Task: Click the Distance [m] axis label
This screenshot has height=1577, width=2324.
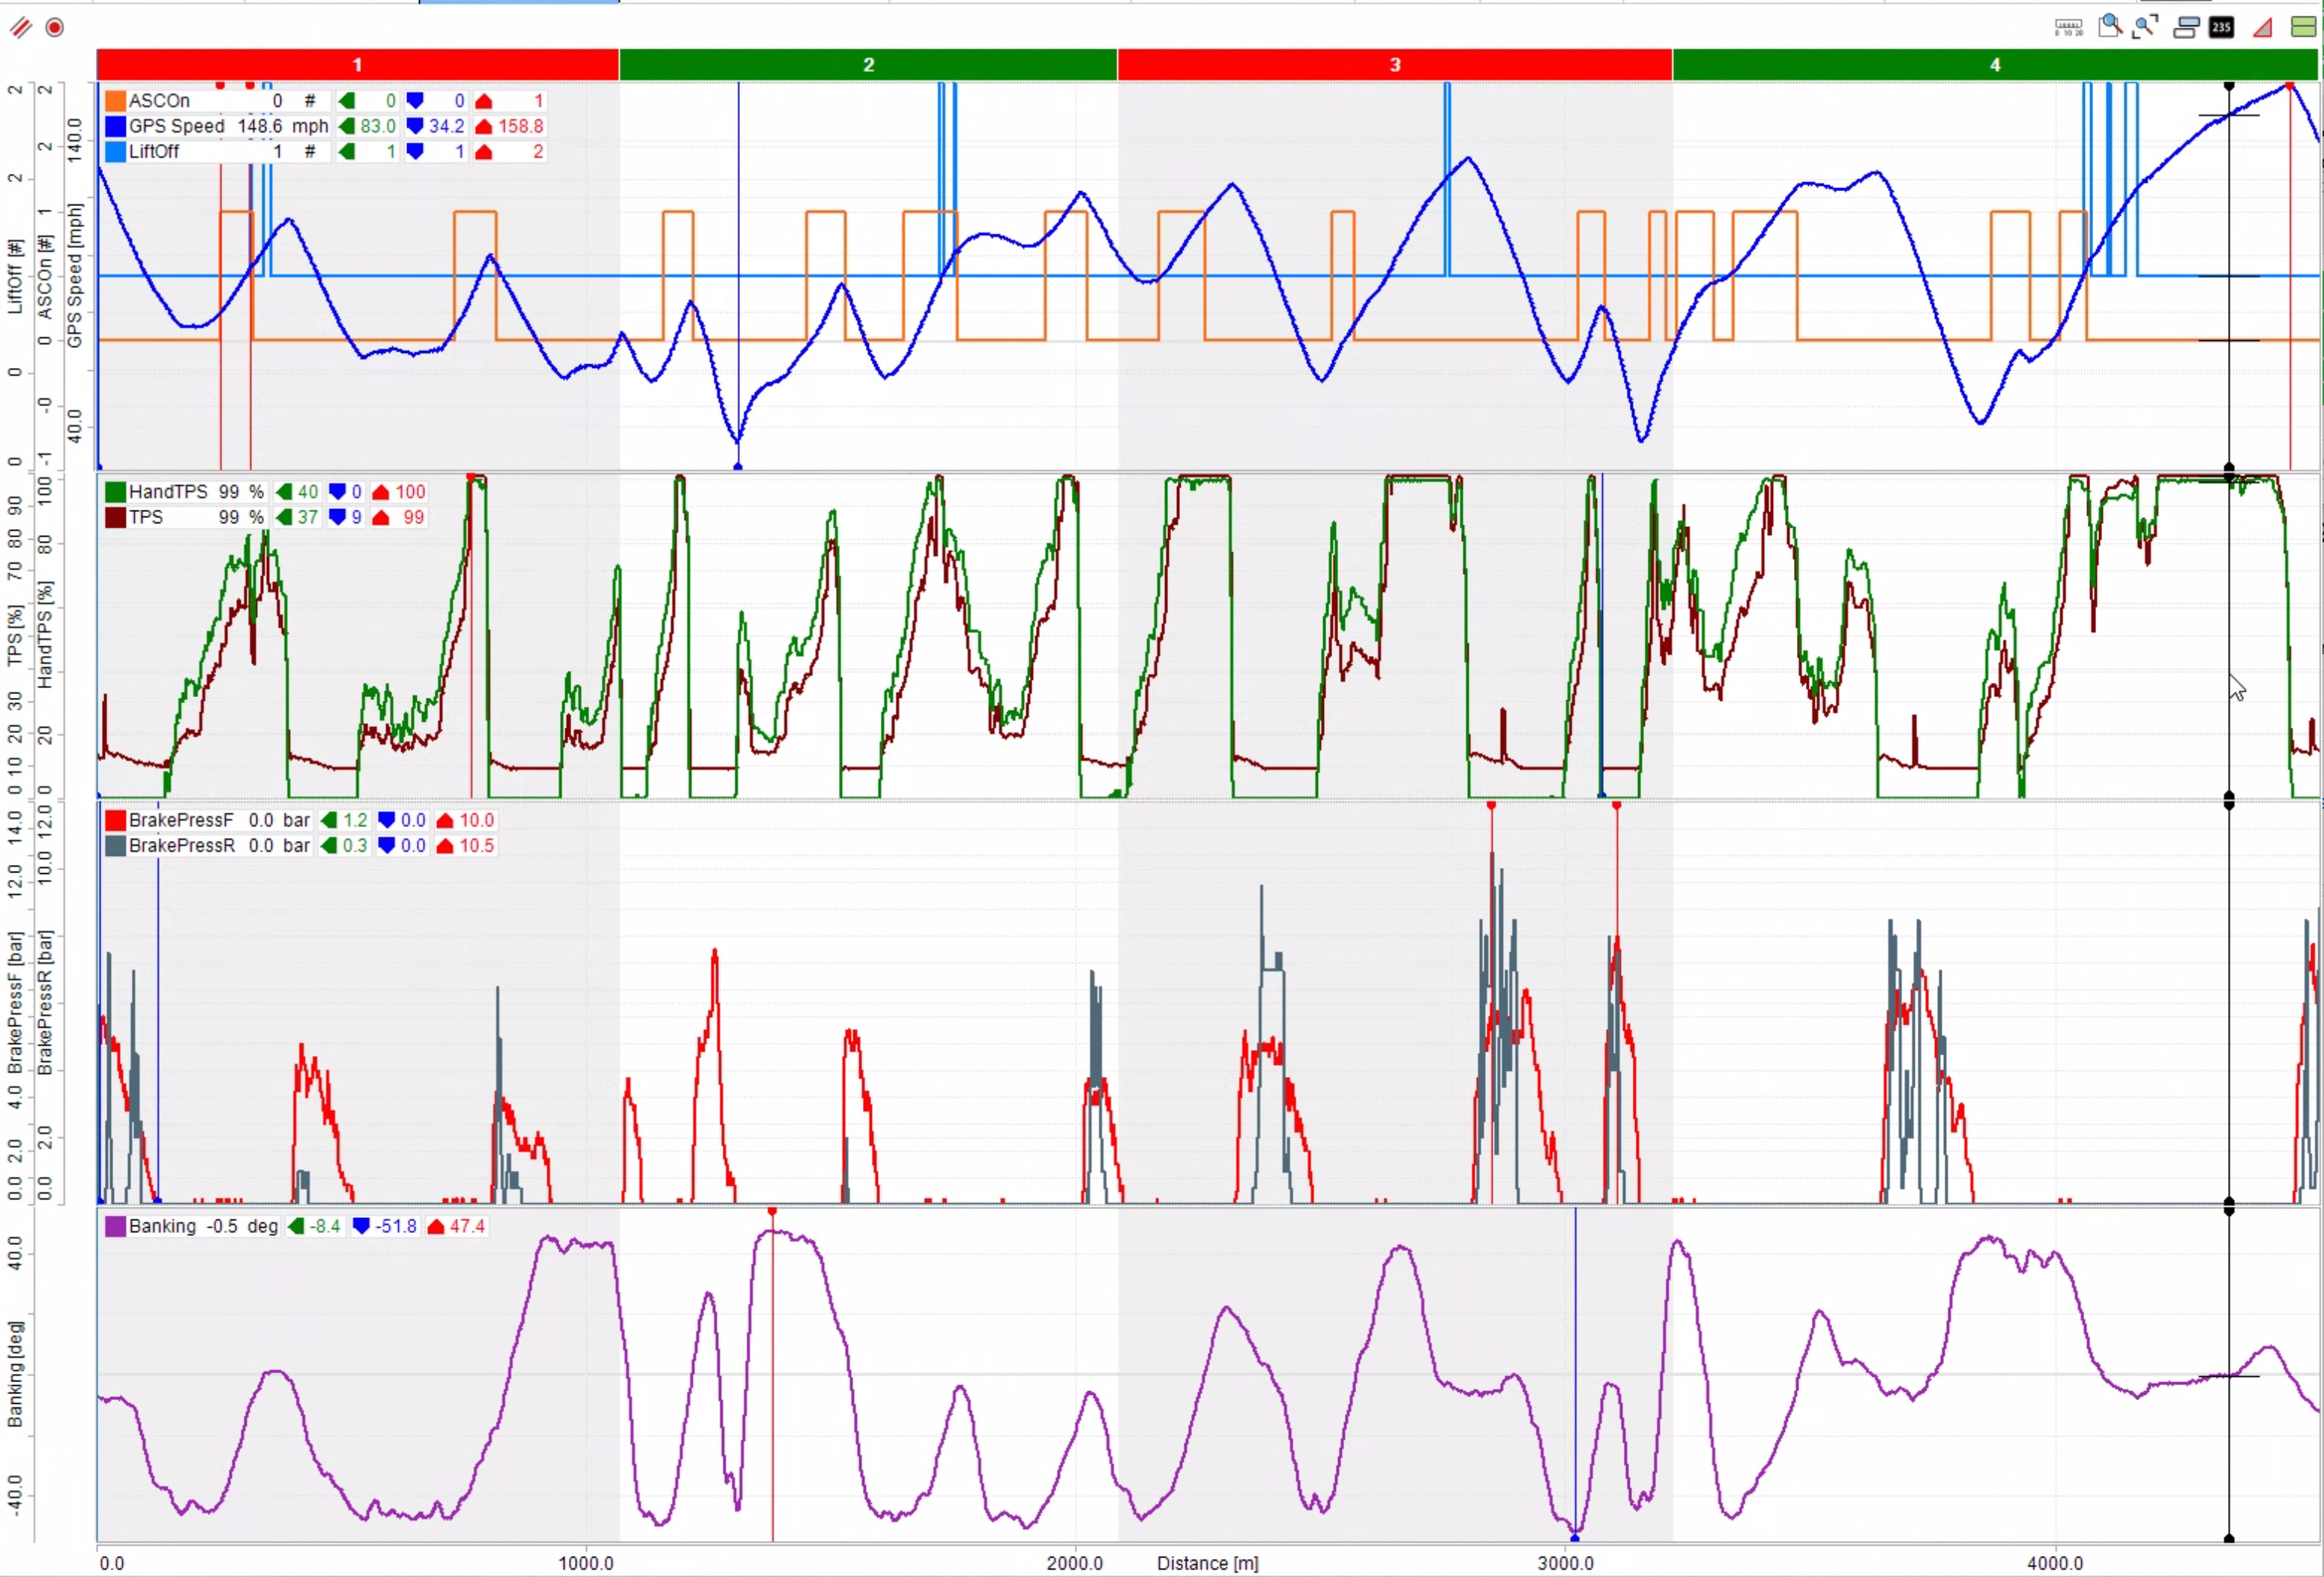Action: click(1207, 1563)
